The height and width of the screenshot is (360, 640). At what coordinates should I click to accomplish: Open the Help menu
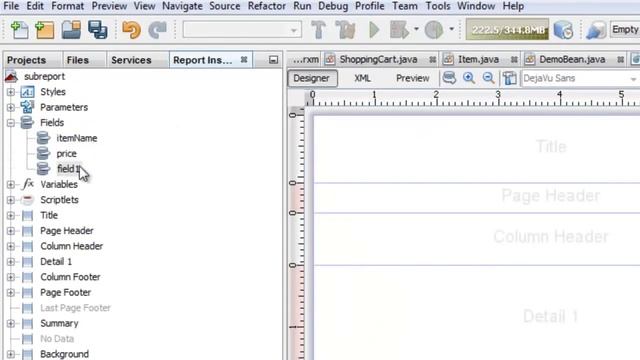[513, 6]
